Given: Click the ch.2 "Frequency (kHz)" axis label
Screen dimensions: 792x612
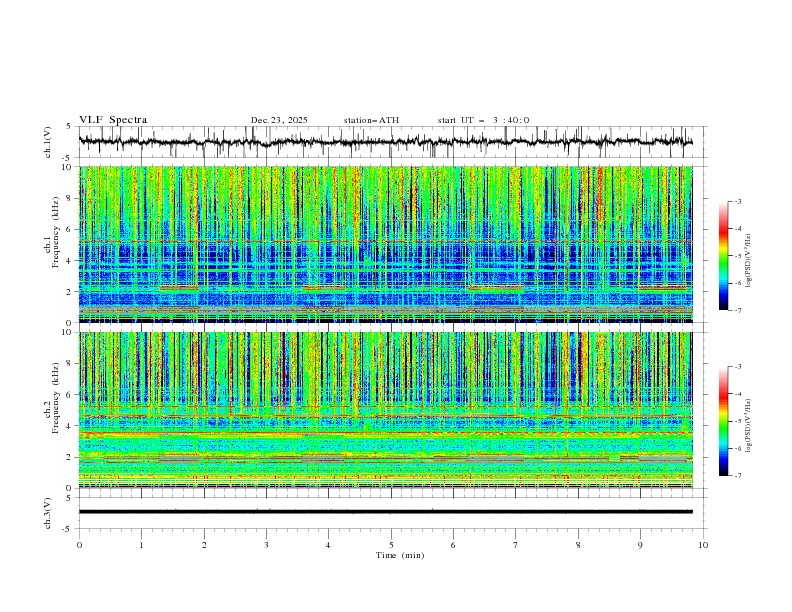Looking at the screenshot, I should [x=55, y=397].
